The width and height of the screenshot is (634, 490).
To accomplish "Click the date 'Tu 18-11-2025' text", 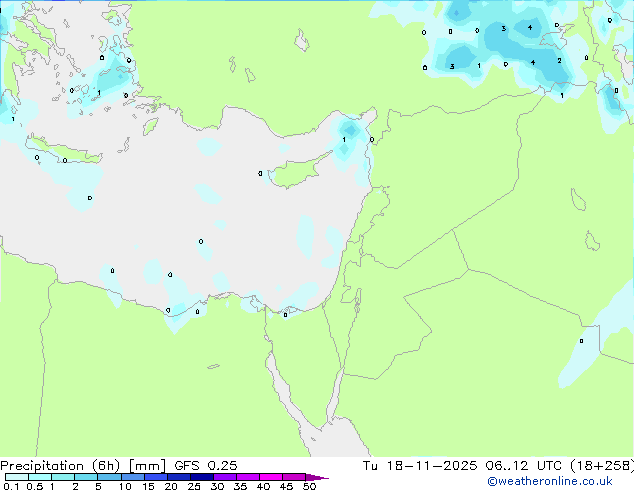I will click(x=420, y=466).
